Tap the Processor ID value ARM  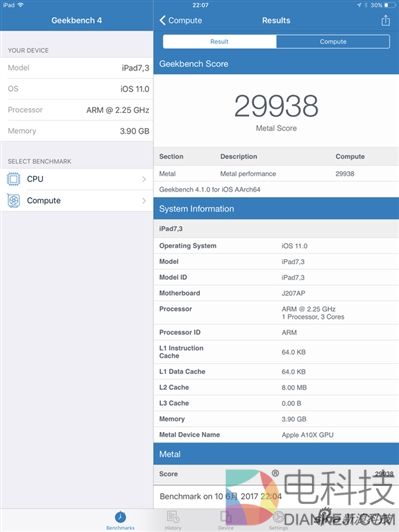[289, 332]
